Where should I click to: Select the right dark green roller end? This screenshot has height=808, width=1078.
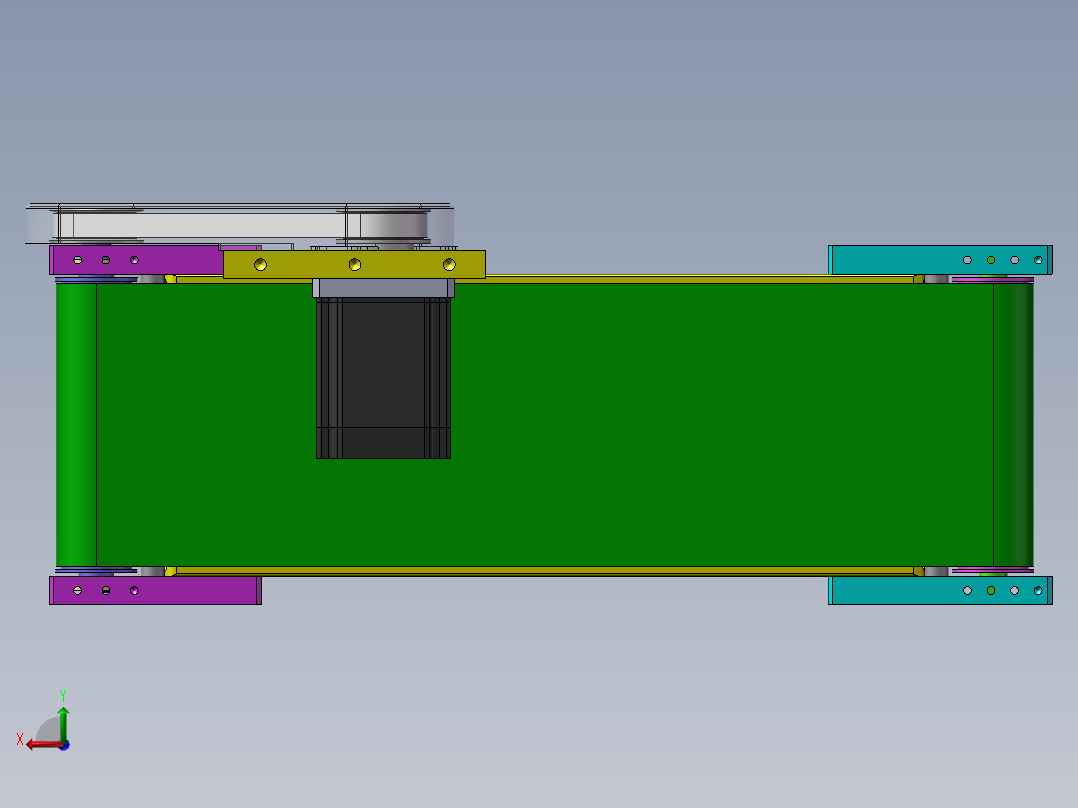(x=1013, y=425)
